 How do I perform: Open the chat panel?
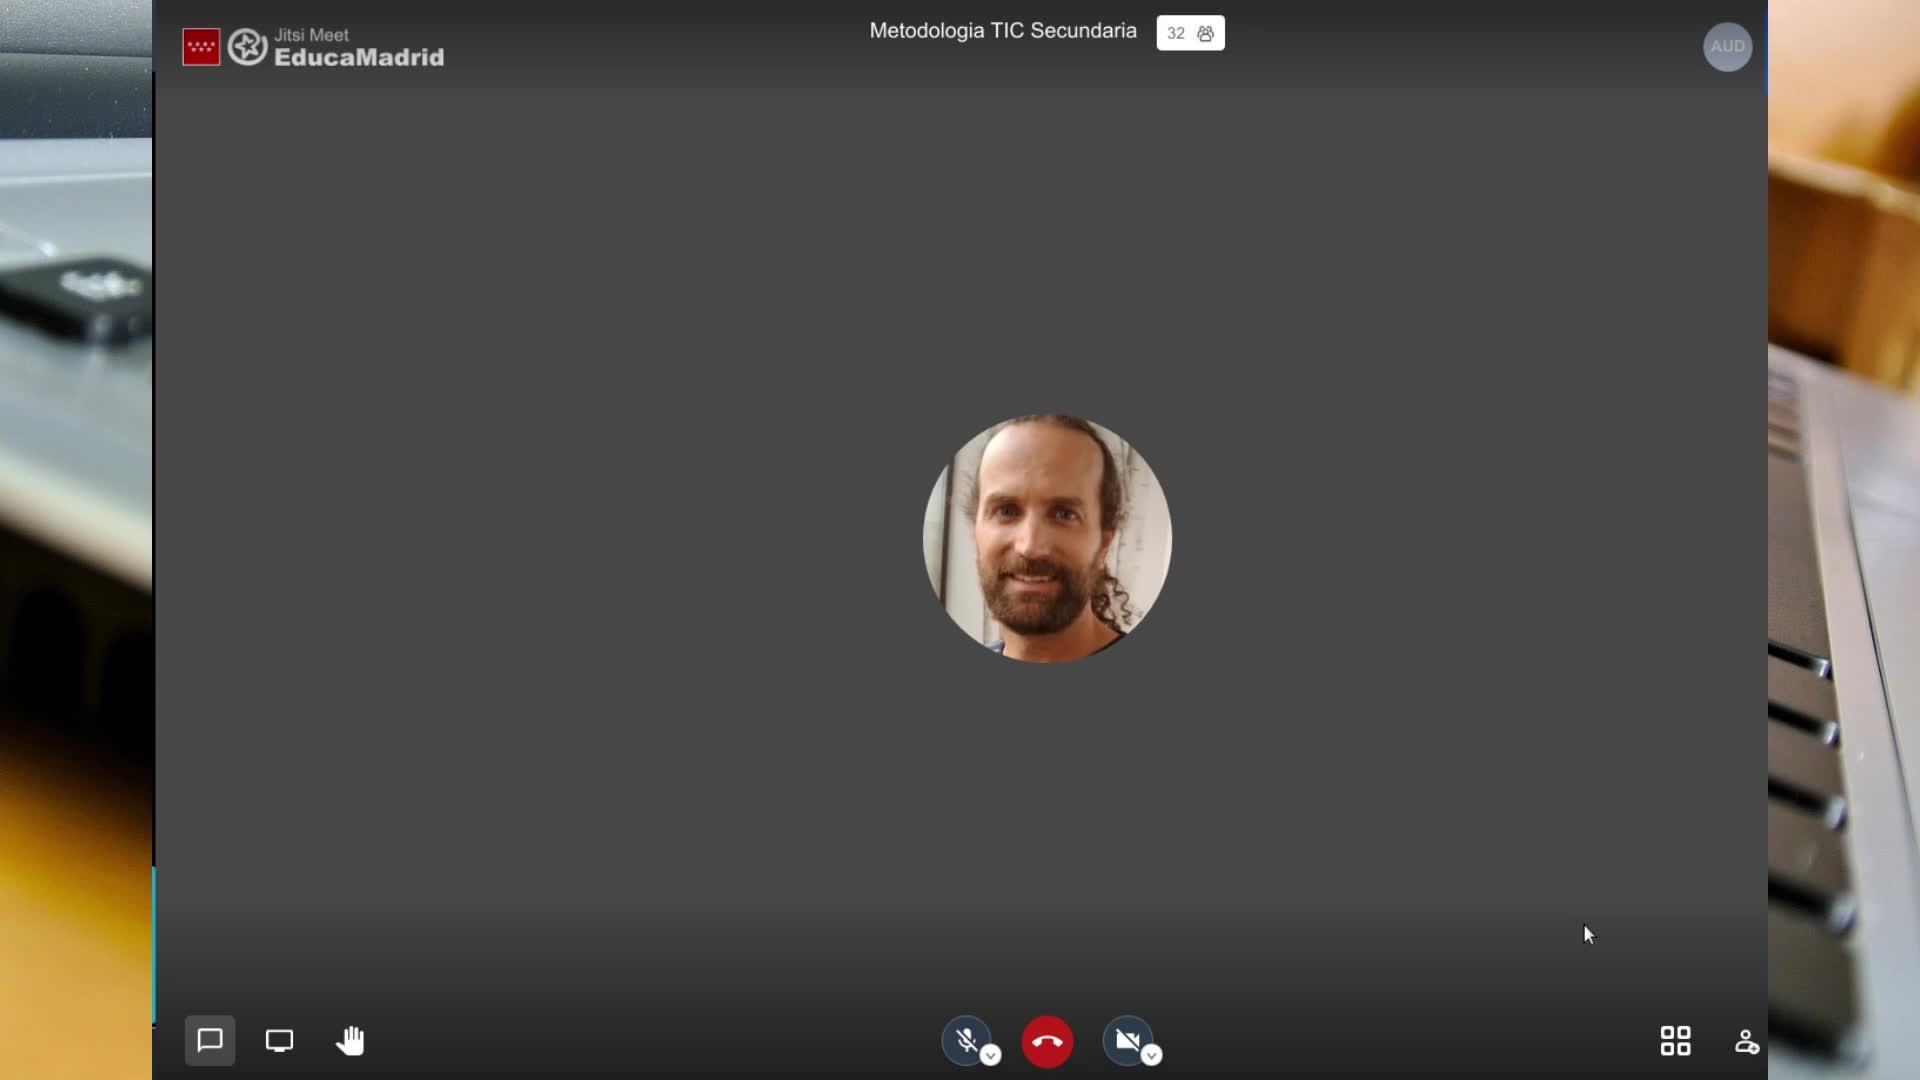210,1041
